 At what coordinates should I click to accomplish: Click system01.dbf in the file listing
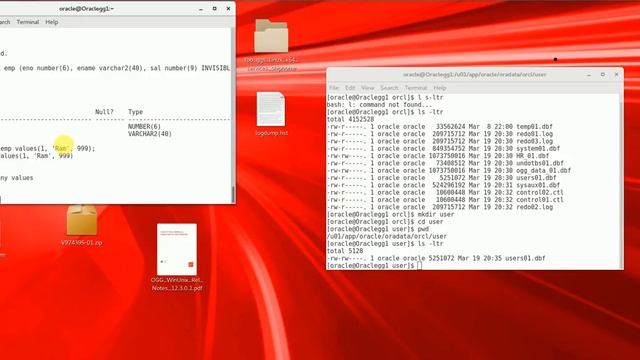(x=538, y=149)
